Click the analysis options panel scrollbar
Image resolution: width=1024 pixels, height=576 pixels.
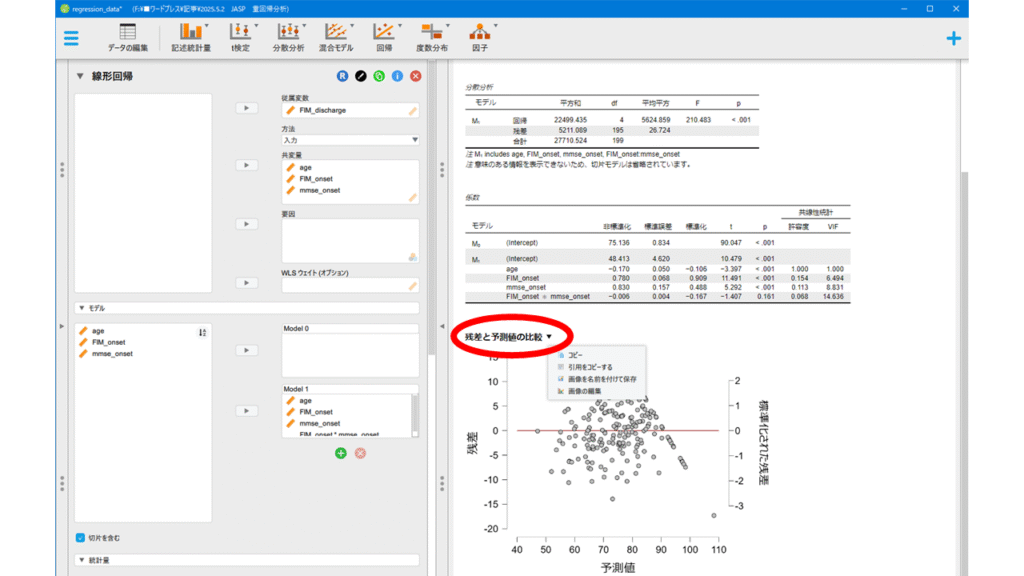[431, 209]
